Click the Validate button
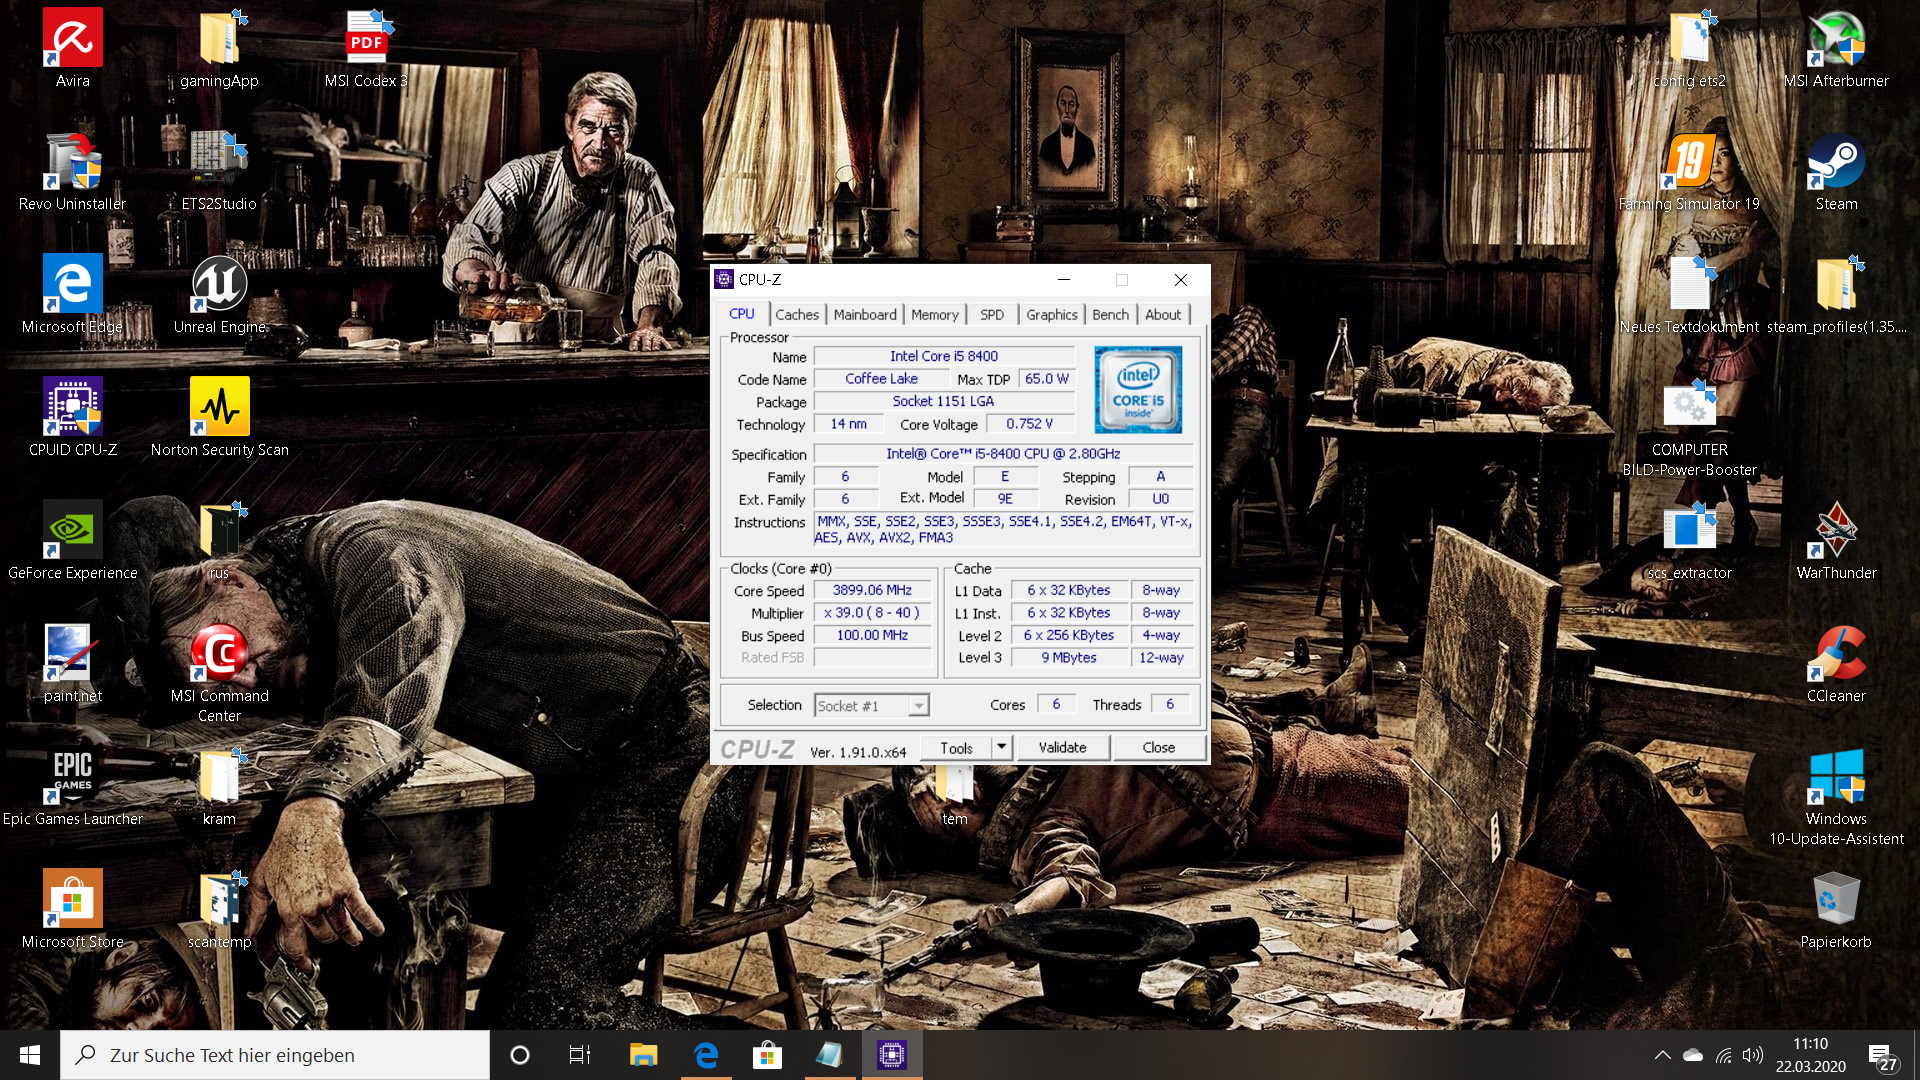This screenshot has height=1080, width=1920. click(x=1062, y=747)
